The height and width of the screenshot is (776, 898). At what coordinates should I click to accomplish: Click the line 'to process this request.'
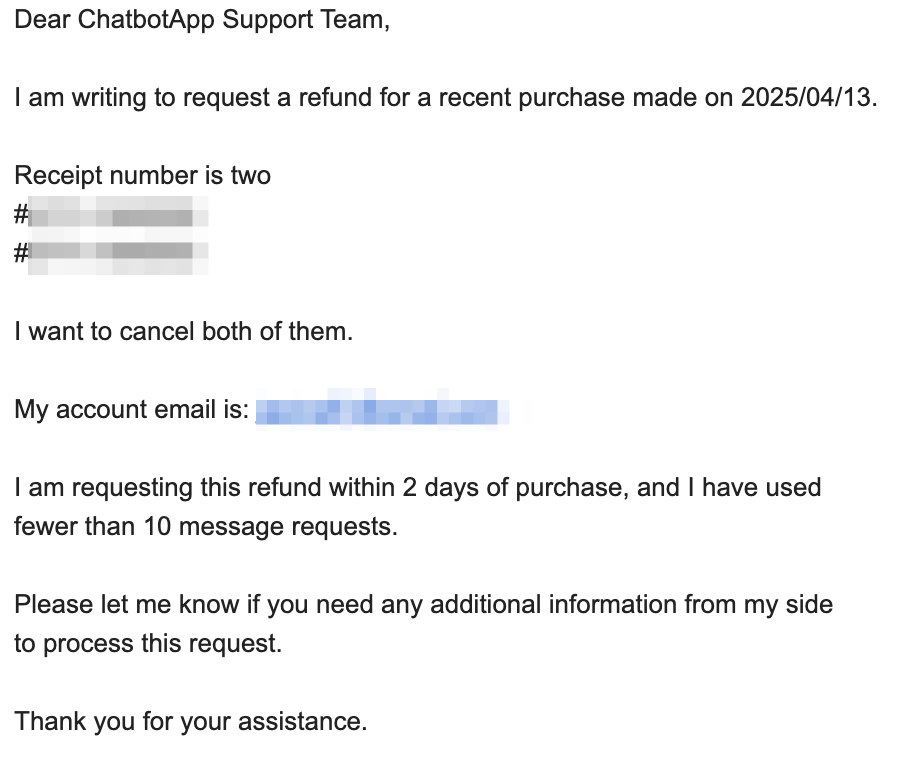point(148,644)
